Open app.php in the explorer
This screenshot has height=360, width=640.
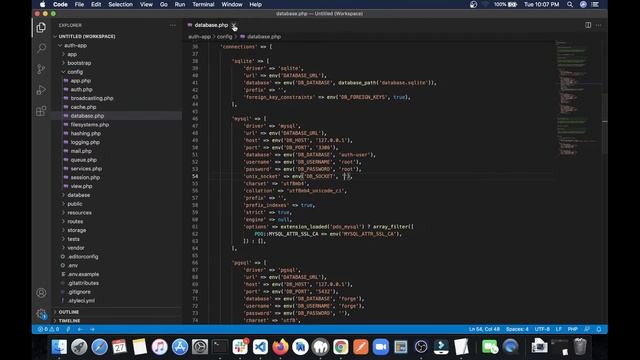point(80,81)
